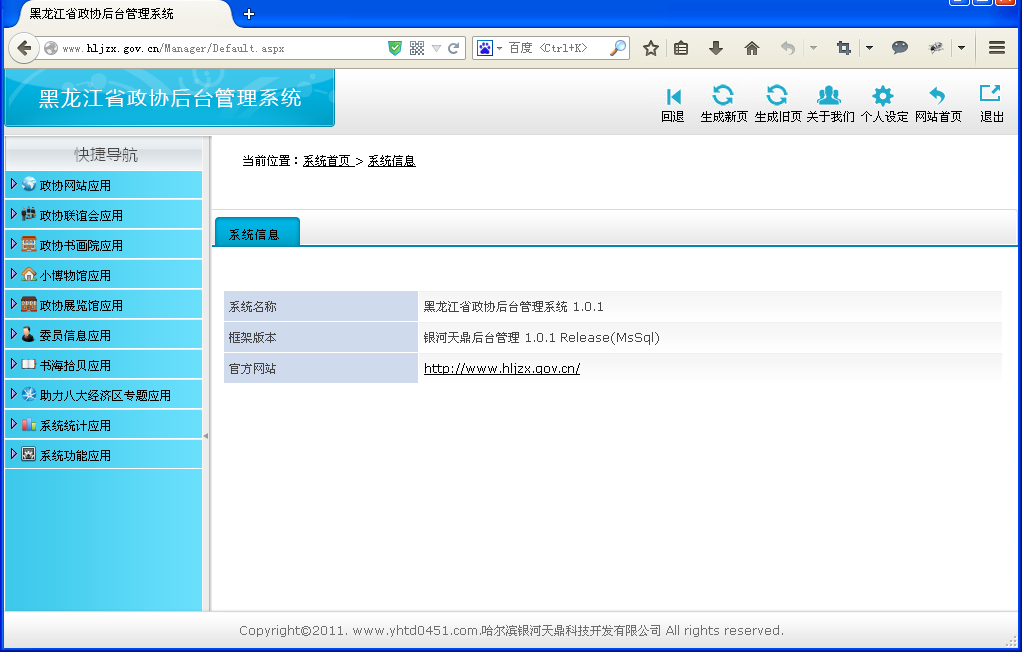Click the browser back arrow button
Image resolution: width=1022 pixels, height=652 pixels.
point(24,48)
